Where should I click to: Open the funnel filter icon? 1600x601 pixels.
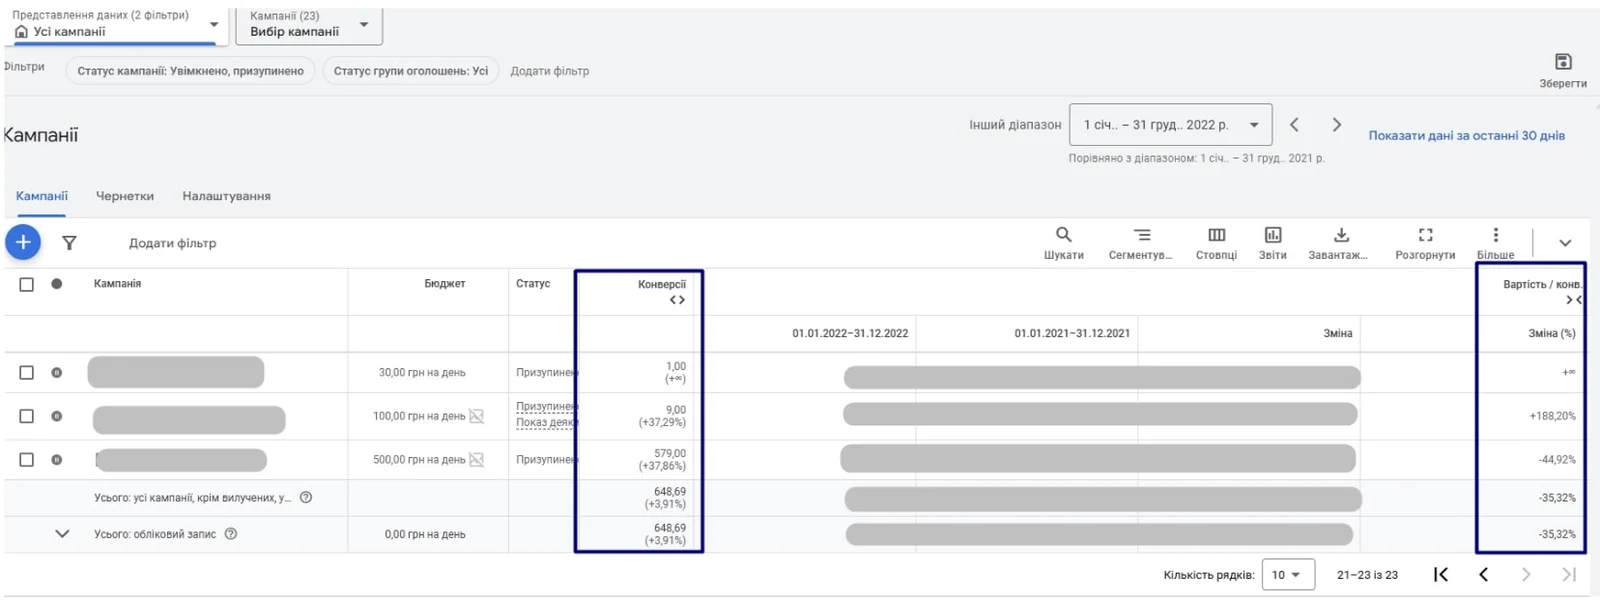[x=69, y=243]
